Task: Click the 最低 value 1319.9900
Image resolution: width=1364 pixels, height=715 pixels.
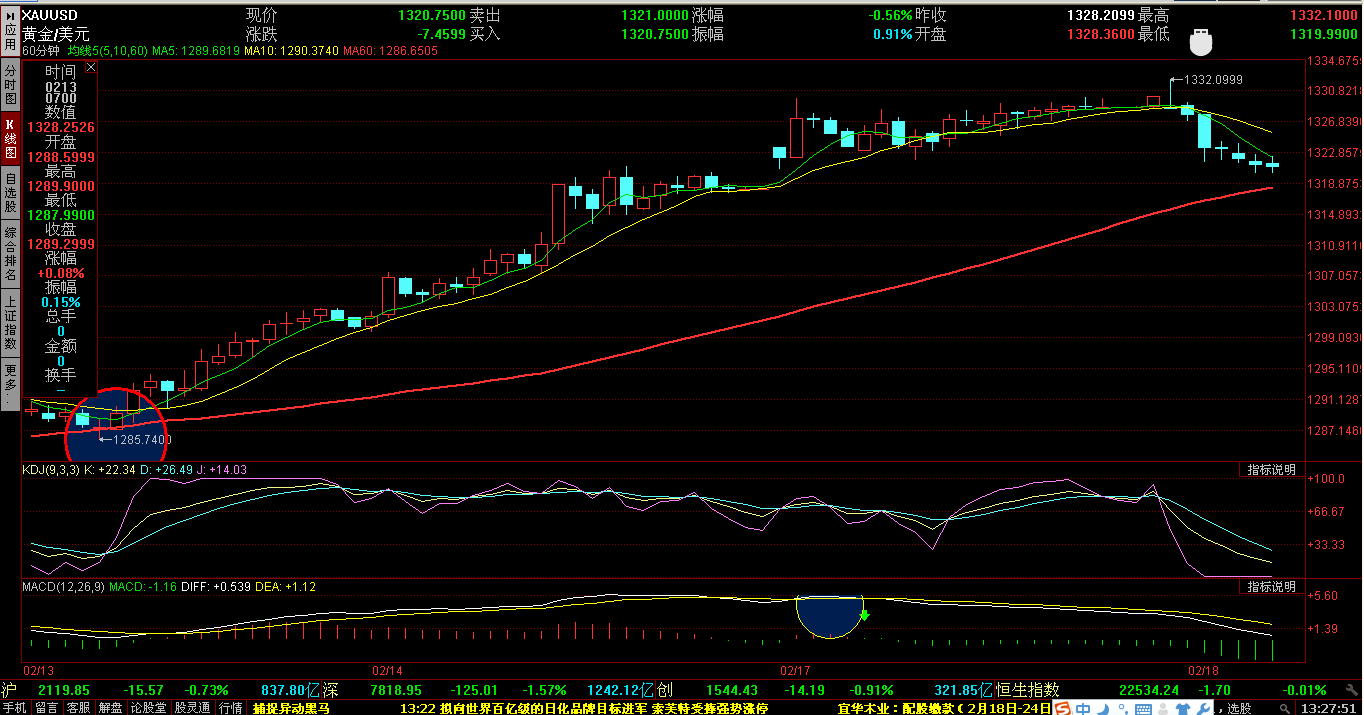Action: click(1325, 34)
